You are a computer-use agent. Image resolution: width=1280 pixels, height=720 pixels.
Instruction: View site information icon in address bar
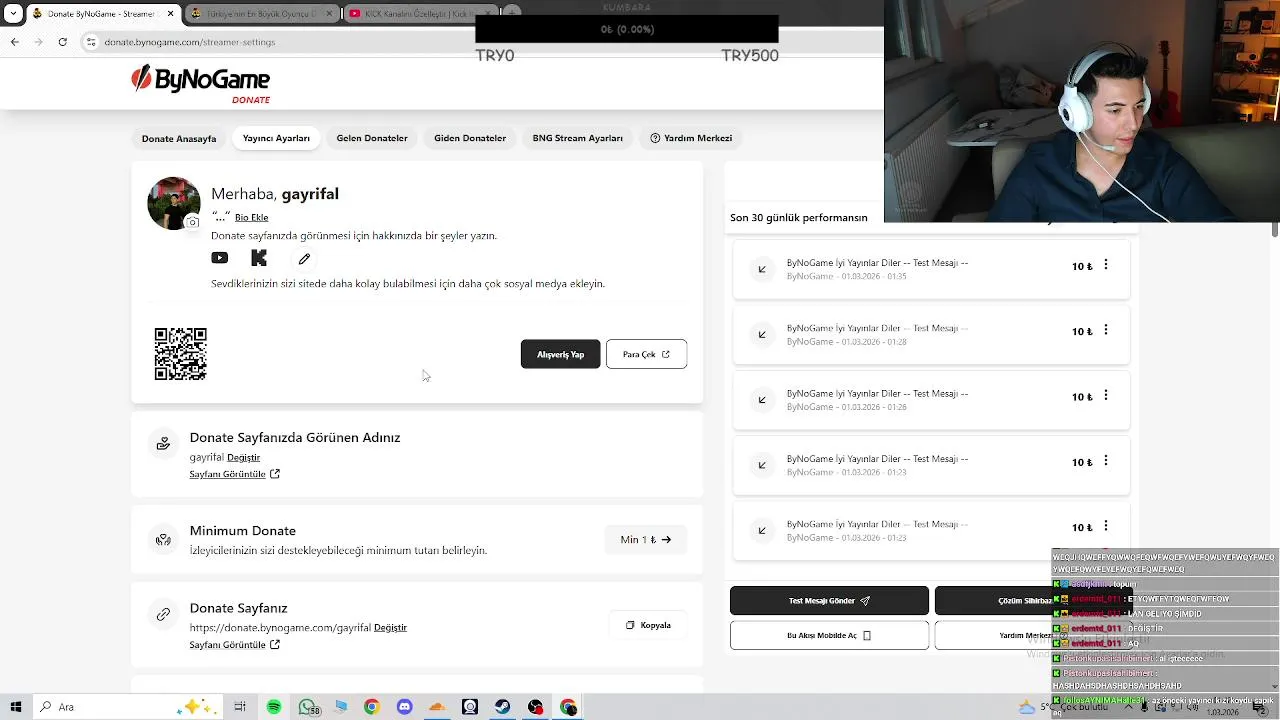[91, 42]
